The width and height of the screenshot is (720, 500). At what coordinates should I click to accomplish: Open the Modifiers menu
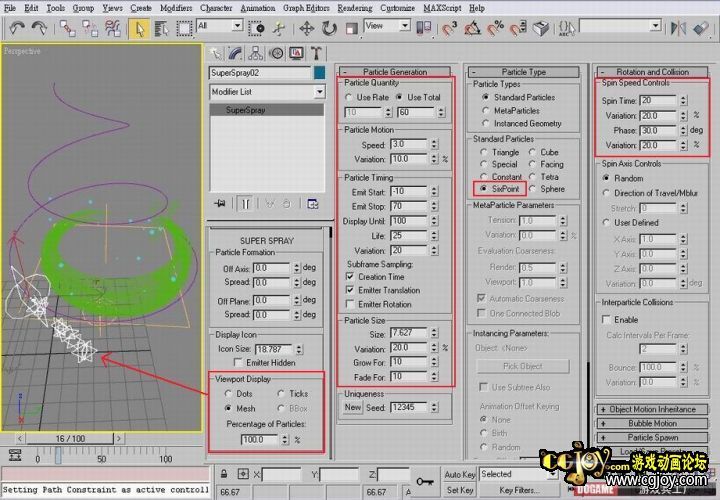click(176, 8)
